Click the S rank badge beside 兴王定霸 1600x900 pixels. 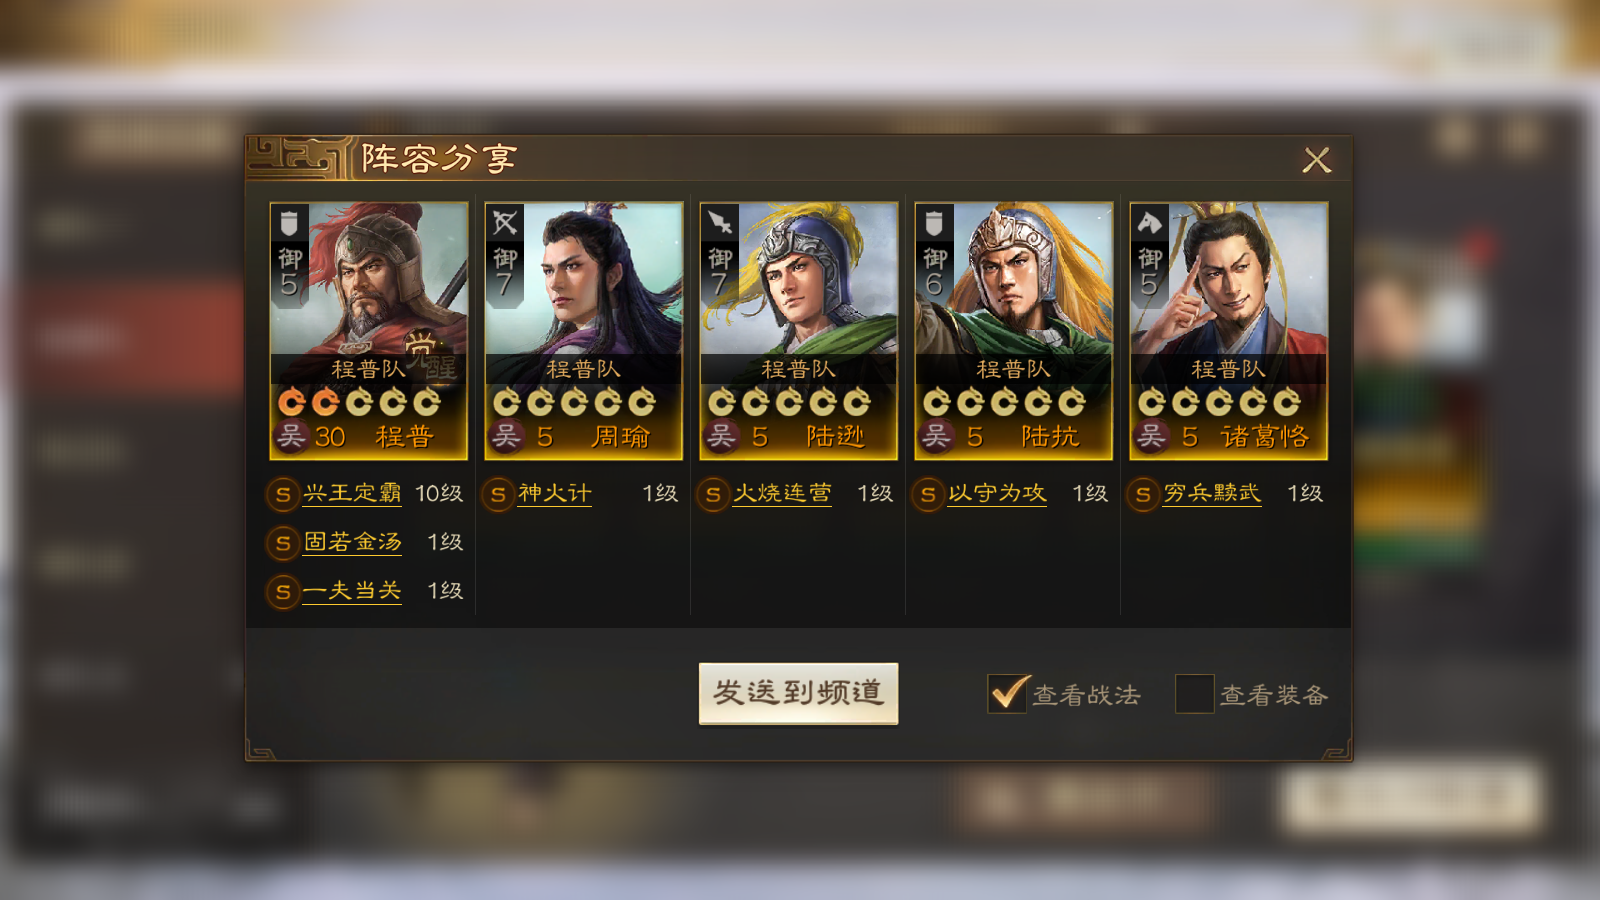[x=283, y=494]
